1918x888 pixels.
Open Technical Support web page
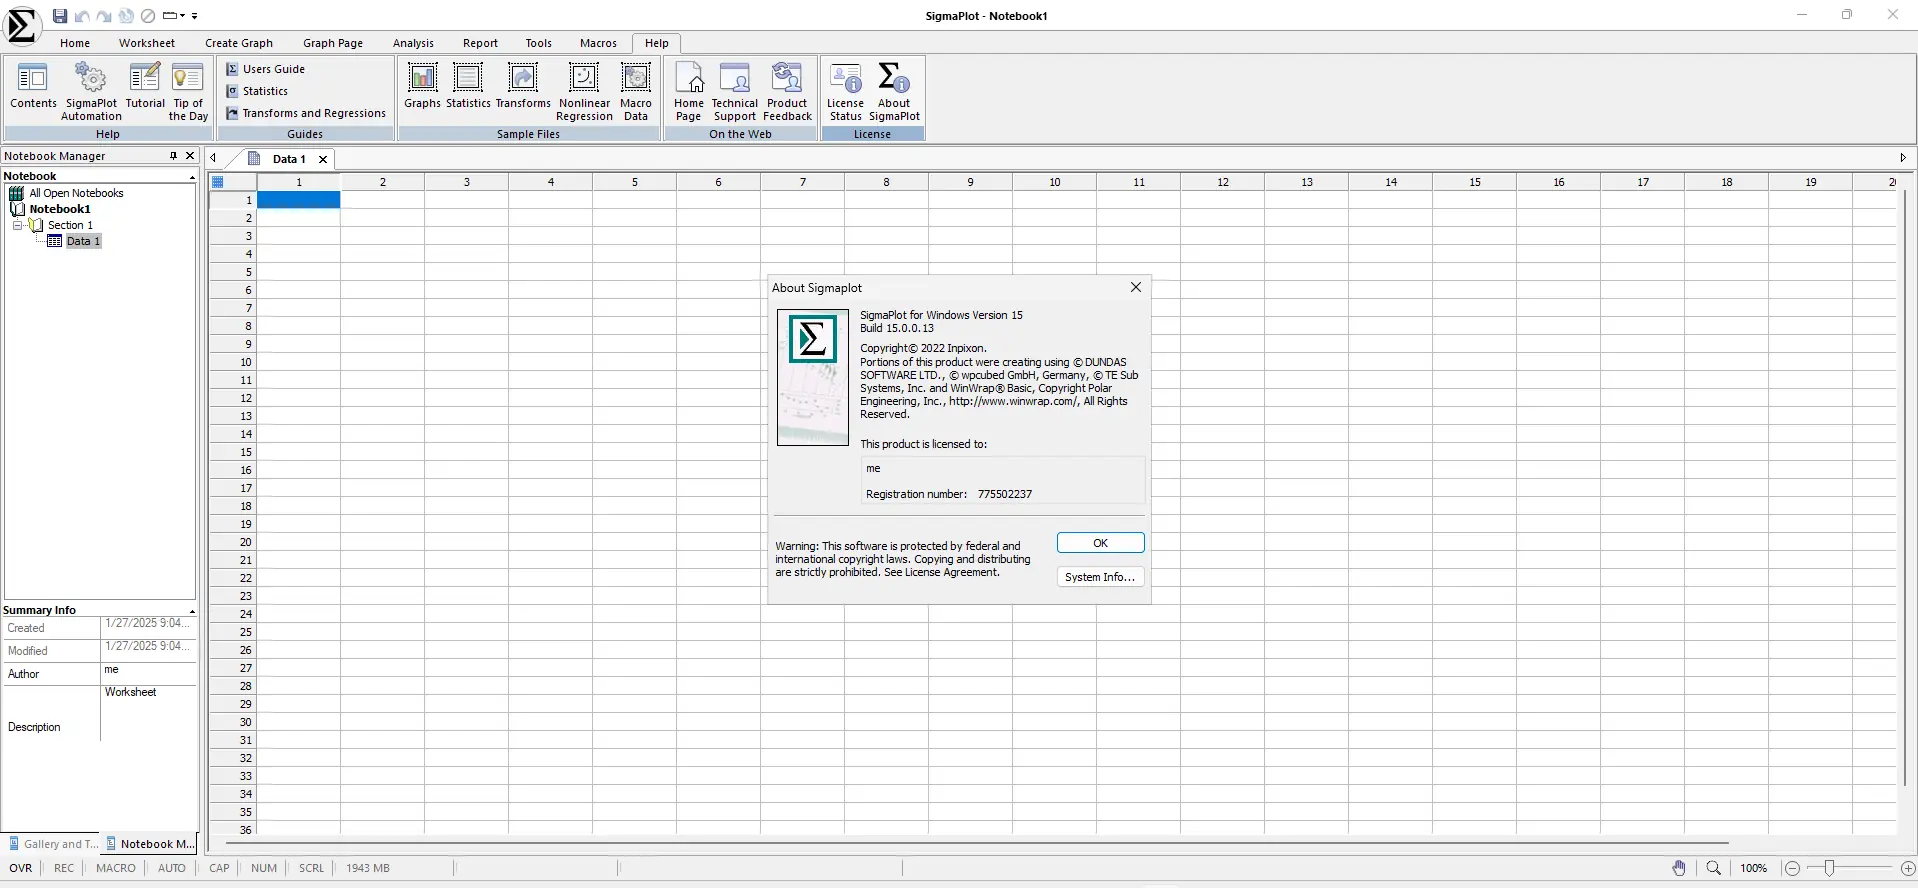tap(735, 91)
